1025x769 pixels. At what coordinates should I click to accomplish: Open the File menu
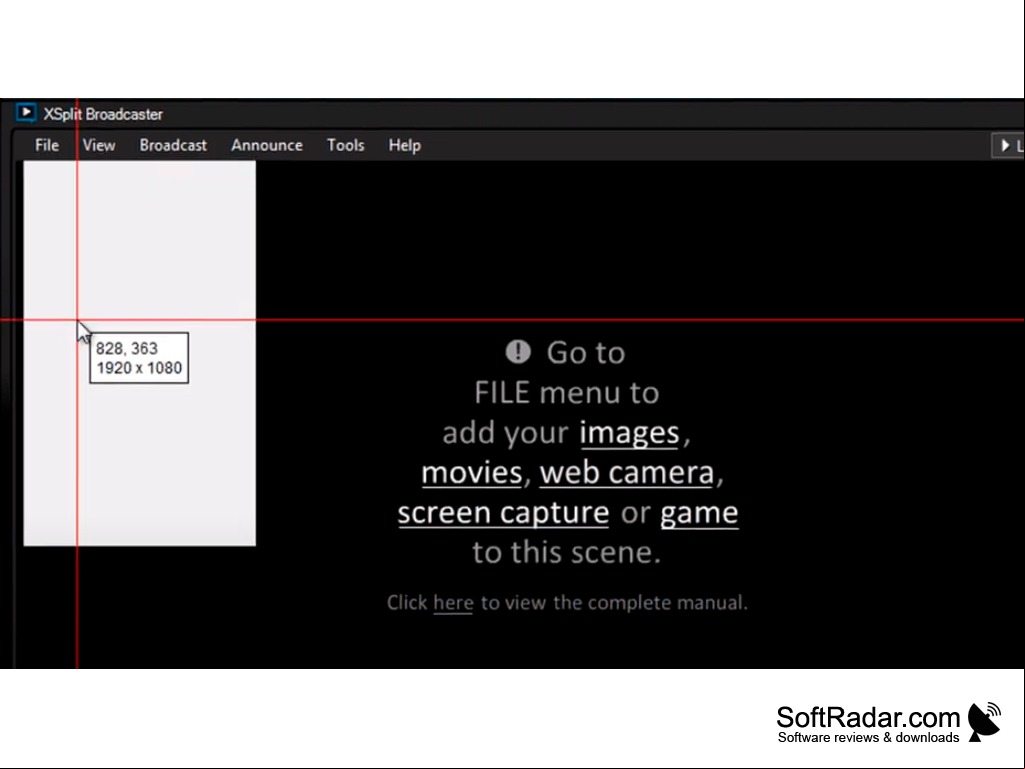tap(47, 145)
